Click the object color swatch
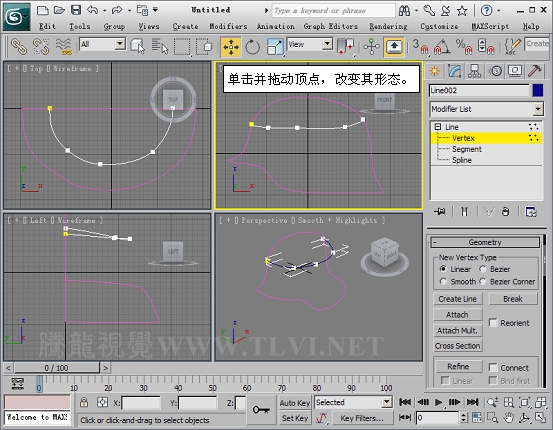The image size is (553, 430). click(538, 90)
